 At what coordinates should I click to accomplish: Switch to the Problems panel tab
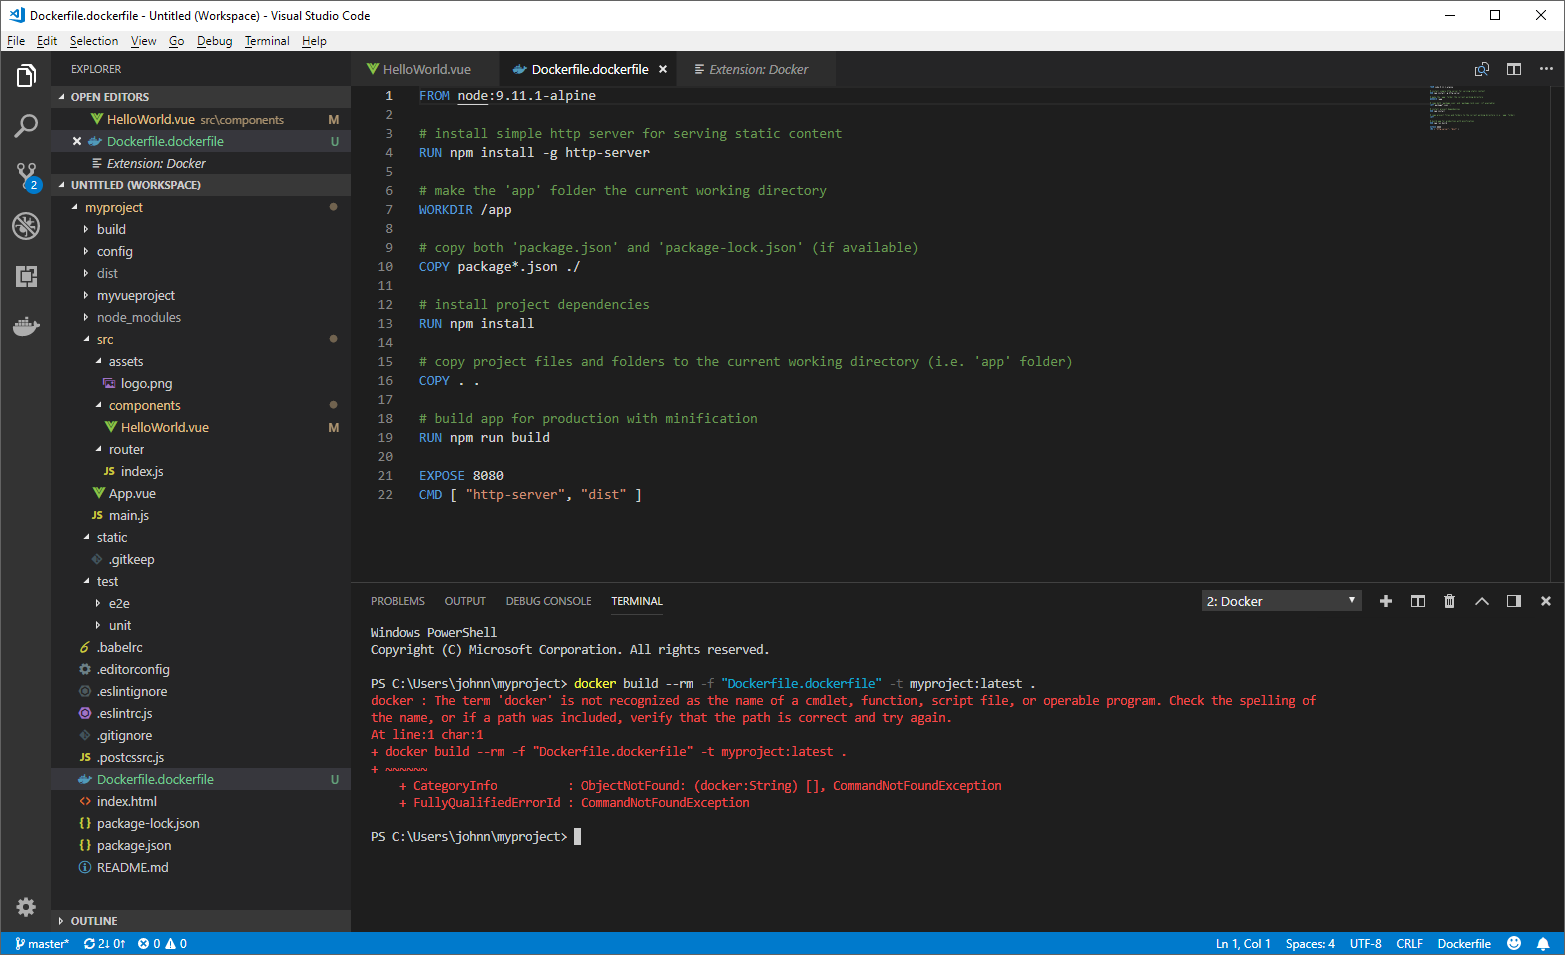pyautogui.click(x=398, y=601)
